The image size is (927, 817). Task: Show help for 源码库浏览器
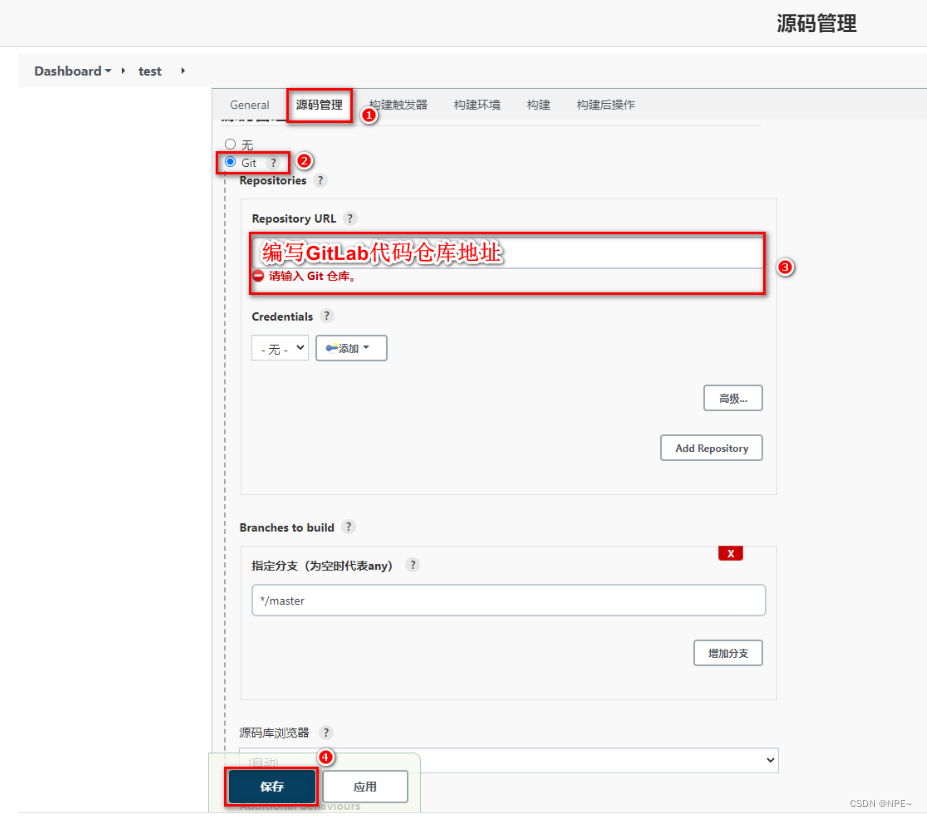tap(326, 732)
